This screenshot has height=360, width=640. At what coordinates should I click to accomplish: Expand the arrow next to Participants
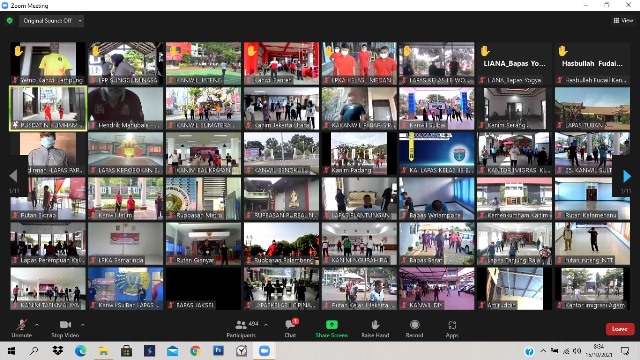click(x=266, y=325)
